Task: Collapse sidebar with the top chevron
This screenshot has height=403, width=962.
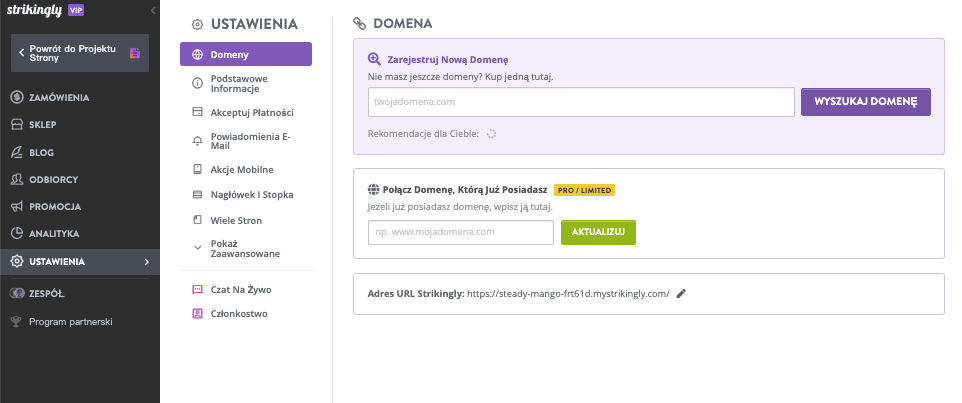Action: pos(153,10)
